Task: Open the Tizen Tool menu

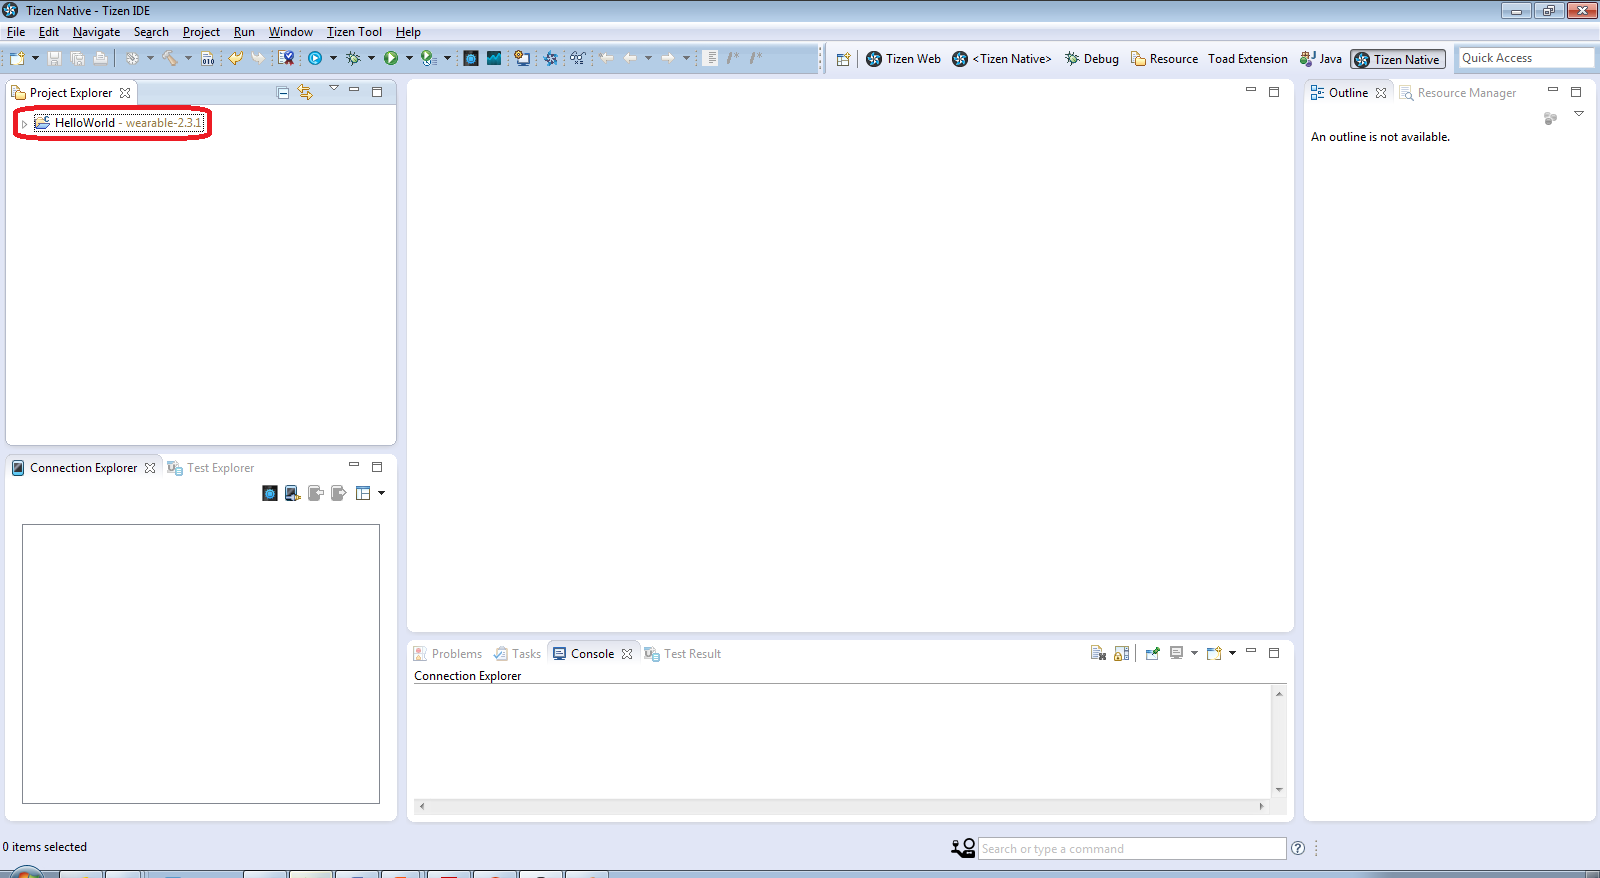Action: (354, 32)
